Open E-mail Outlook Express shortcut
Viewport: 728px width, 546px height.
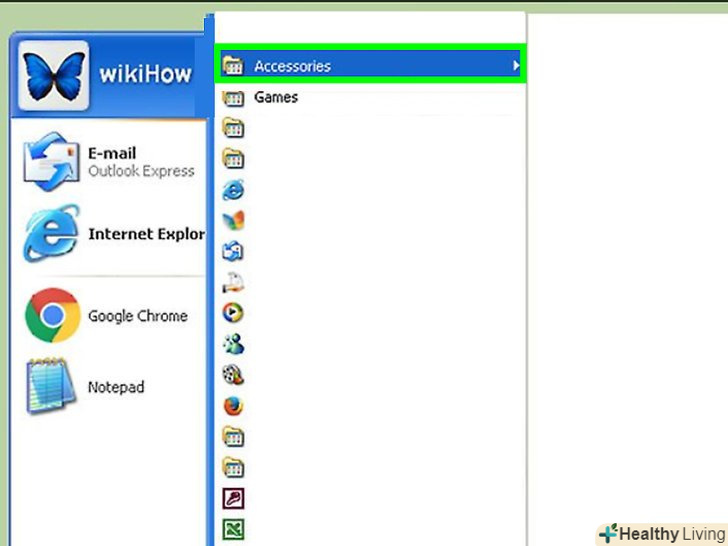click(109, 162)
